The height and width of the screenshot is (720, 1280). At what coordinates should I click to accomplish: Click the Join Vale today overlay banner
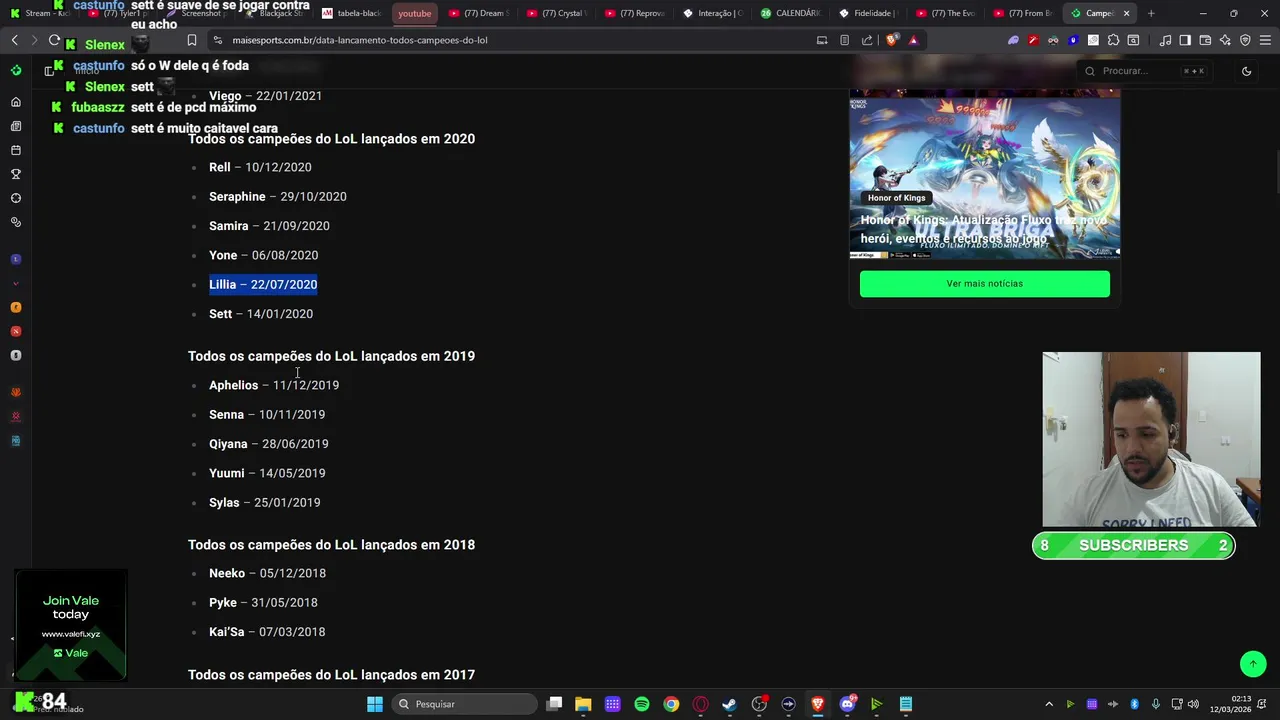[x=71, y=626]
